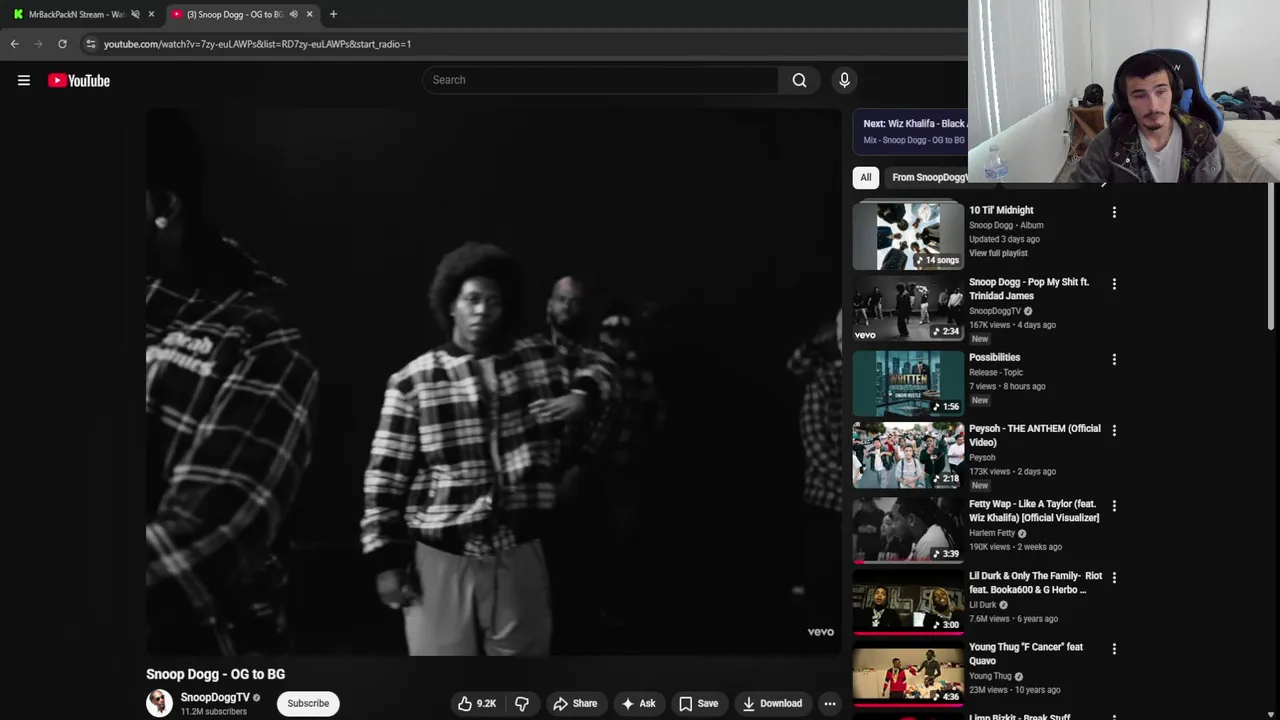Open the SnoopDoggTV channel name link
The height and width of the screenshot is (720, 1280).
pos(215,697)
